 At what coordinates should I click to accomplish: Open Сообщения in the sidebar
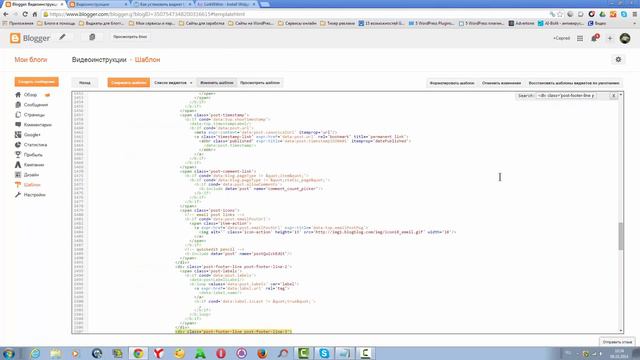36,104
